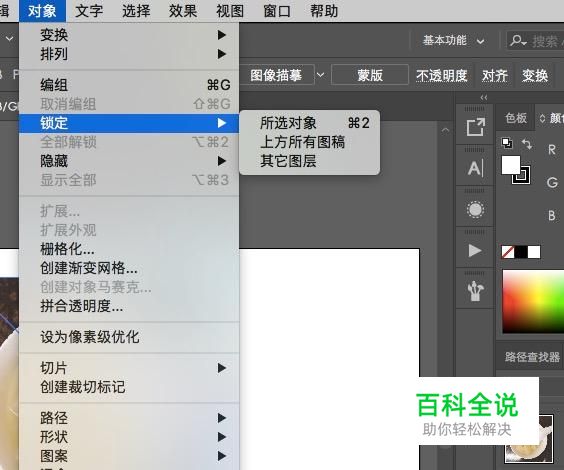Viewport: 564px width, 470px height.
Task: Expand the 形状 submenu
Action: [129, 437]
